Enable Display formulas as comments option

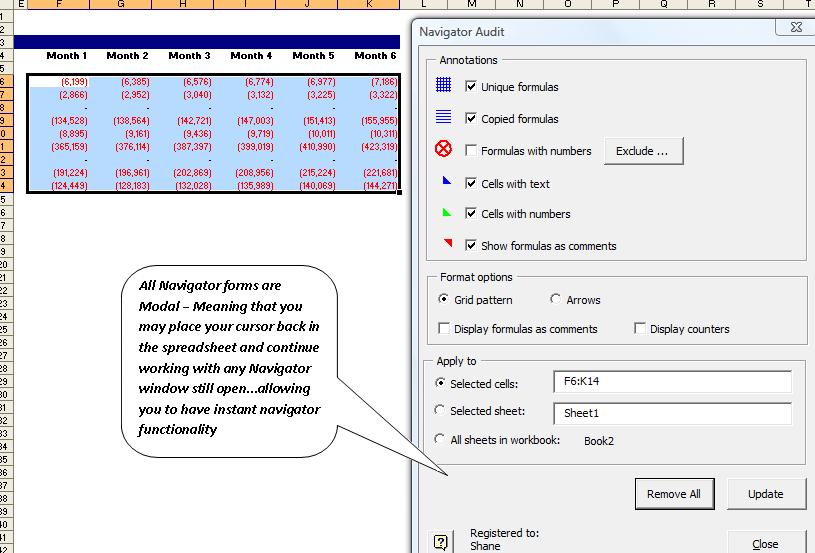444,329
